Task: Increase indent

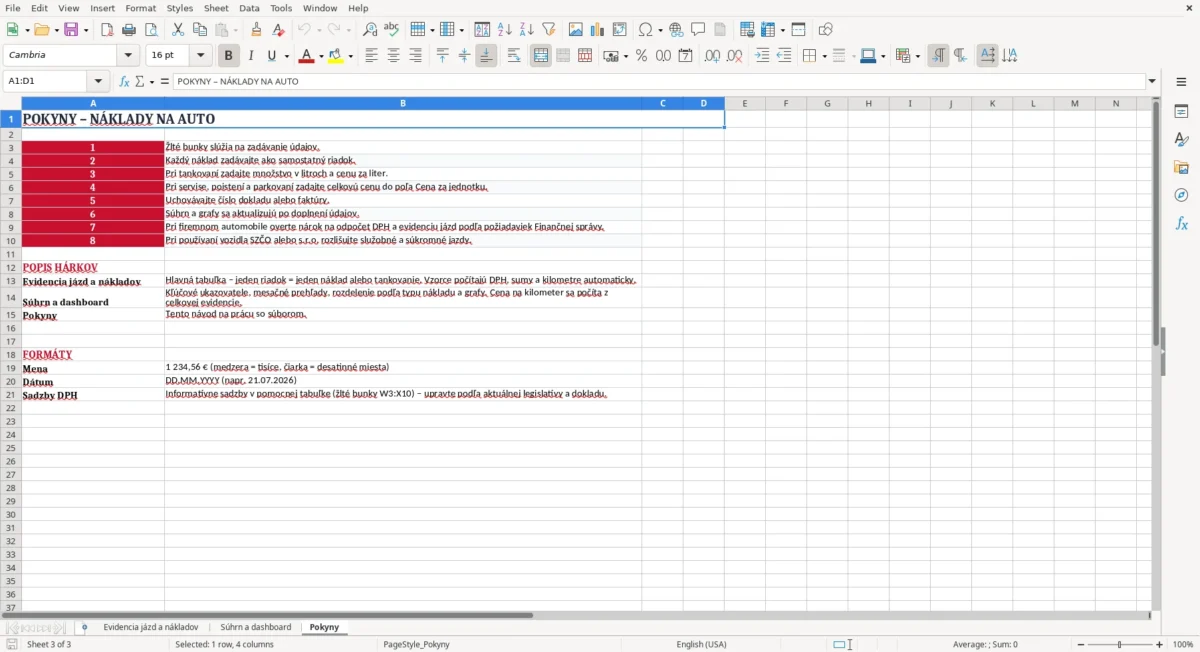Action: 762,56
